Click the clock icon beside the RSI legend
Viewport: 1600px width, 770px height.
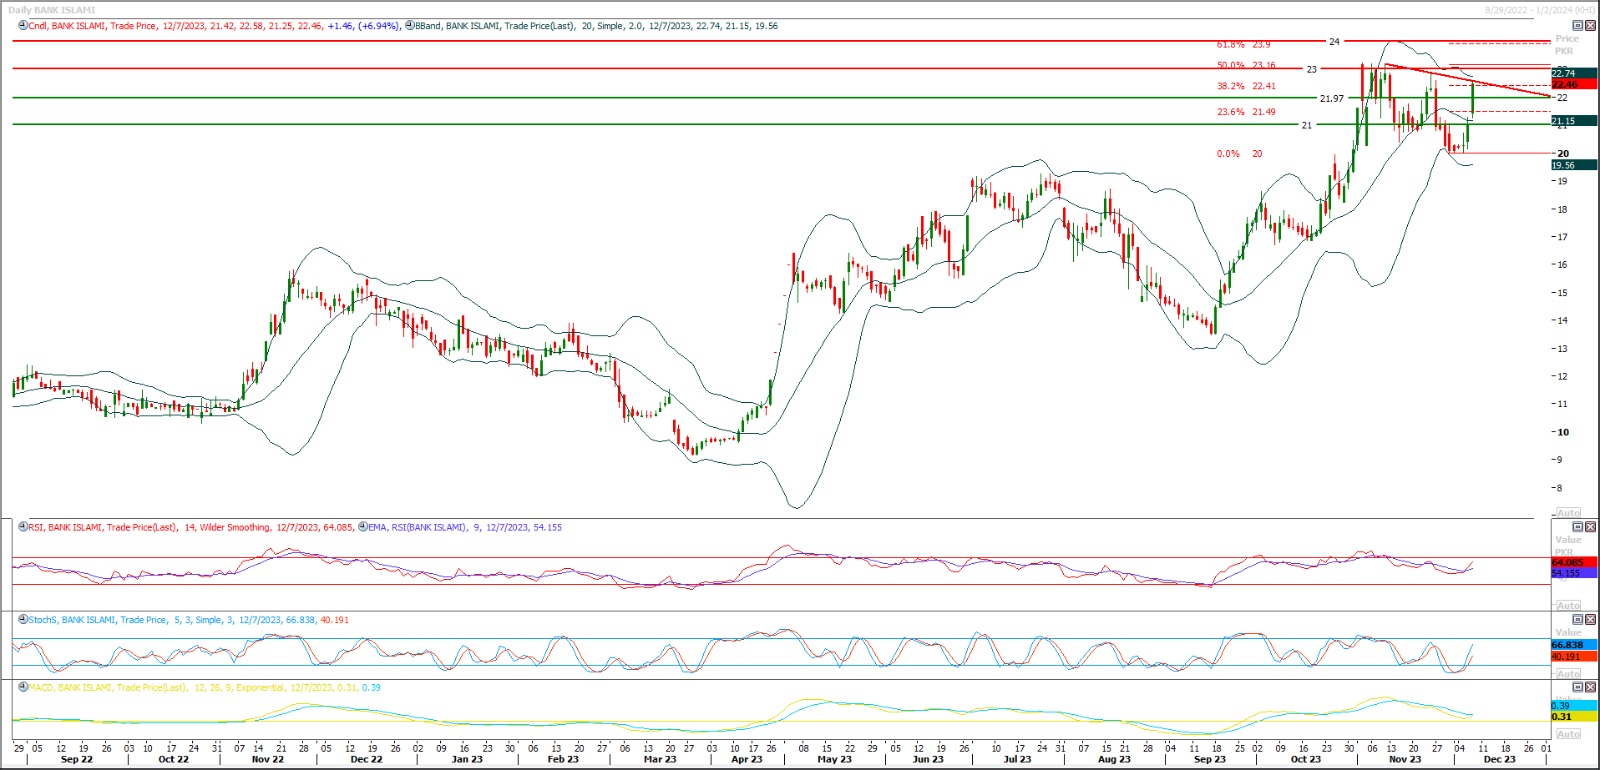(23, 527)
